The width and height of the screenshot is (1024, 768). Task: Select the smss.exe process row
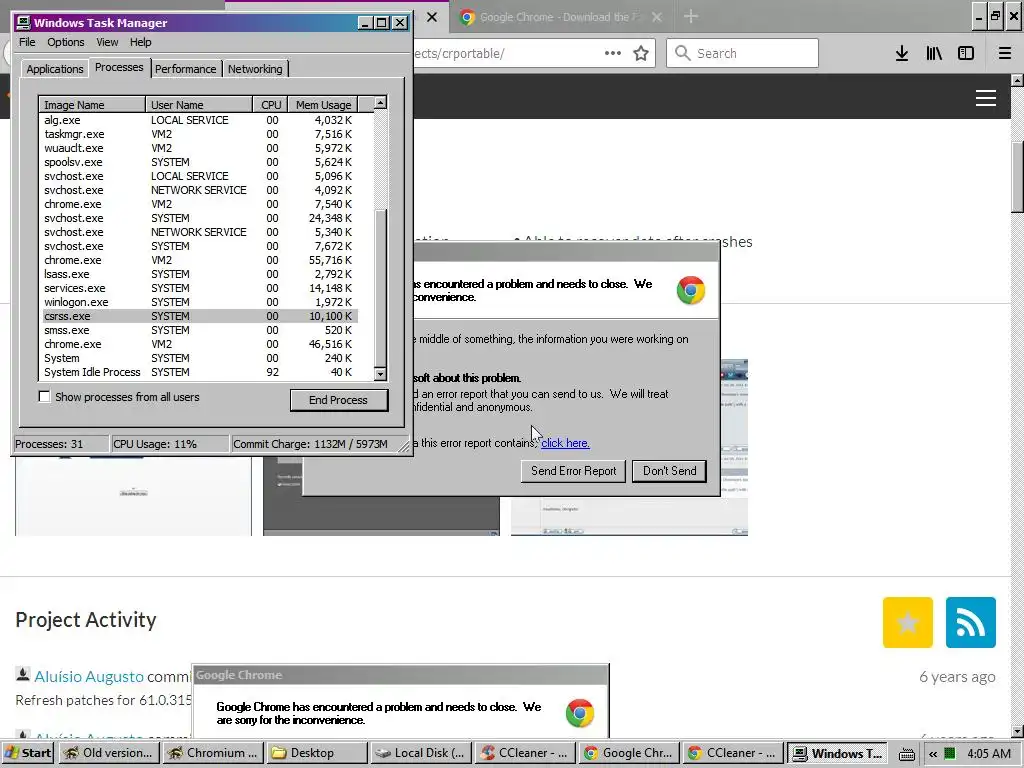pos(199,330)
